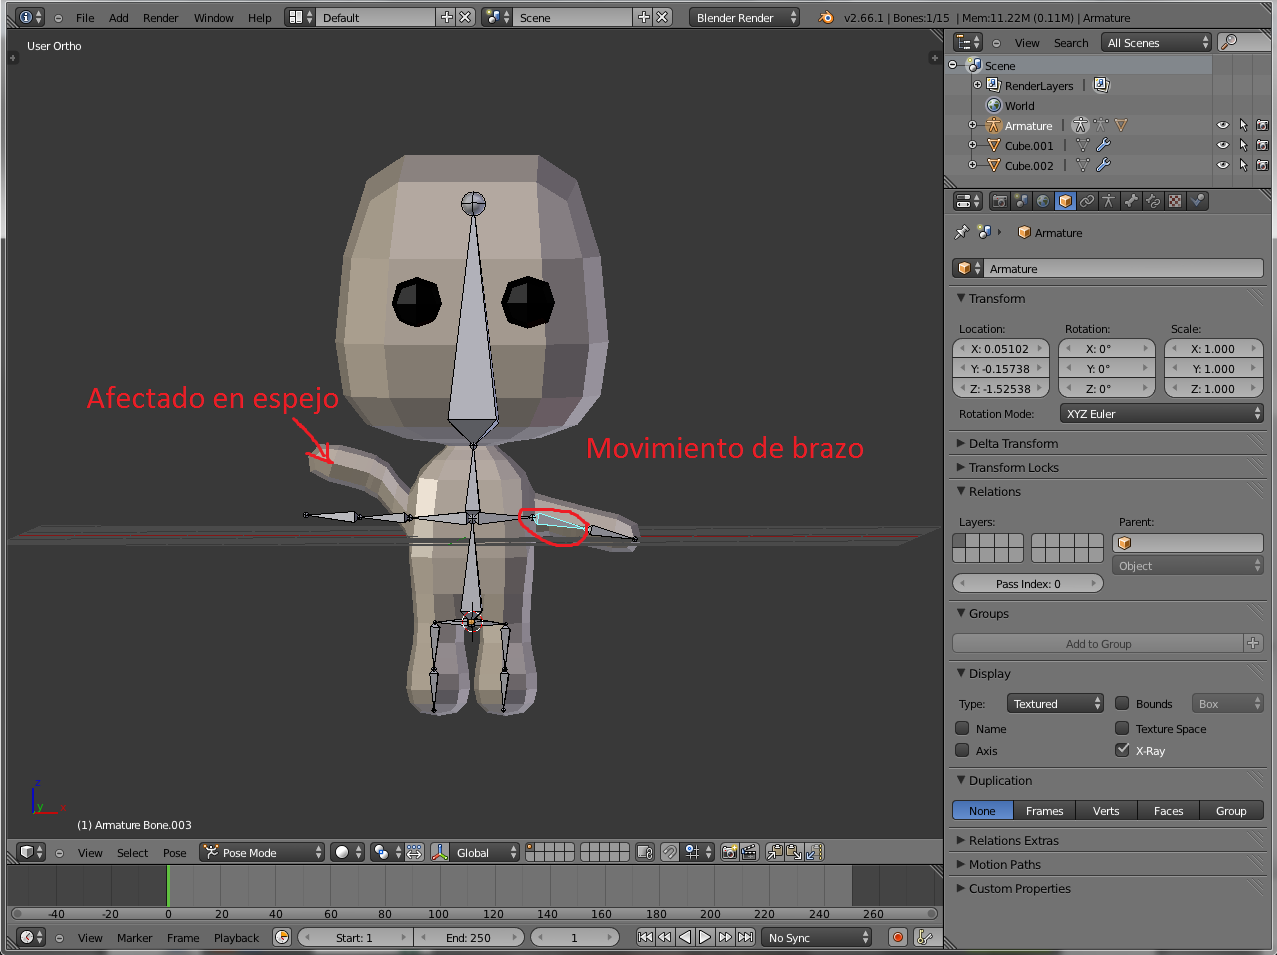Open the Bone properties tab
Viewport: 1277px width, 955px height.
pyautogui.click(x=1131, y=201)
